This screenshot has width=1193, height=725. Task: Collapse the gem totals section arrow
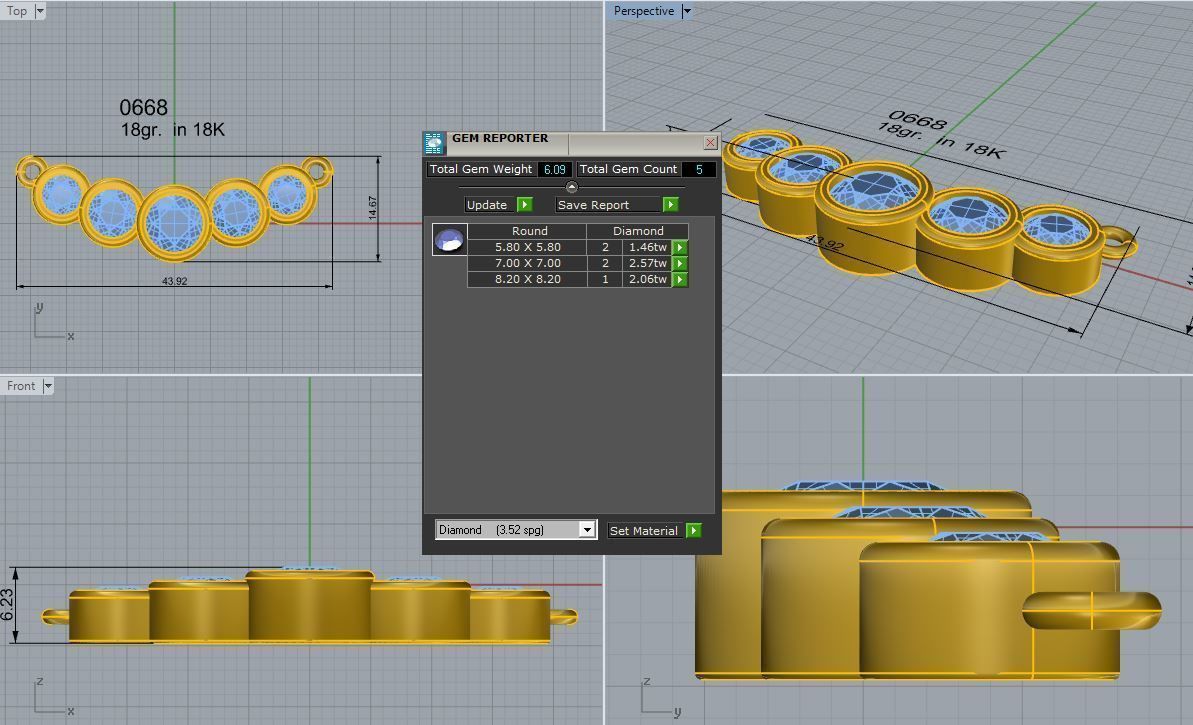[572, 187]
